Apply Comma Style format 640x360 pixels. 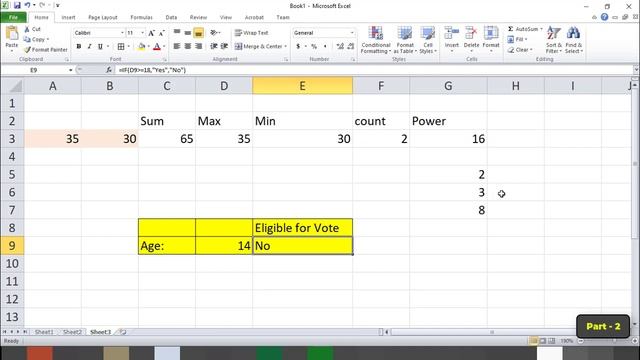coord(325,47)
